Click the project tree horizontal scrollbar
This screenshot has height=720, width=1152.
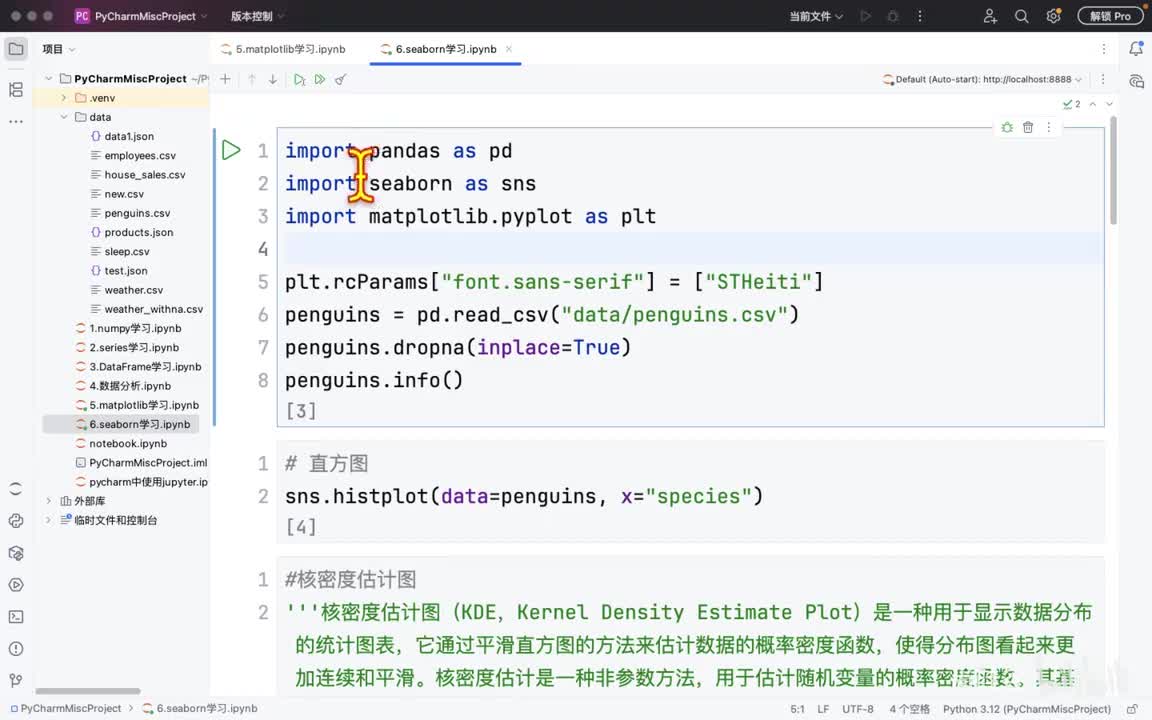[87, 691]
